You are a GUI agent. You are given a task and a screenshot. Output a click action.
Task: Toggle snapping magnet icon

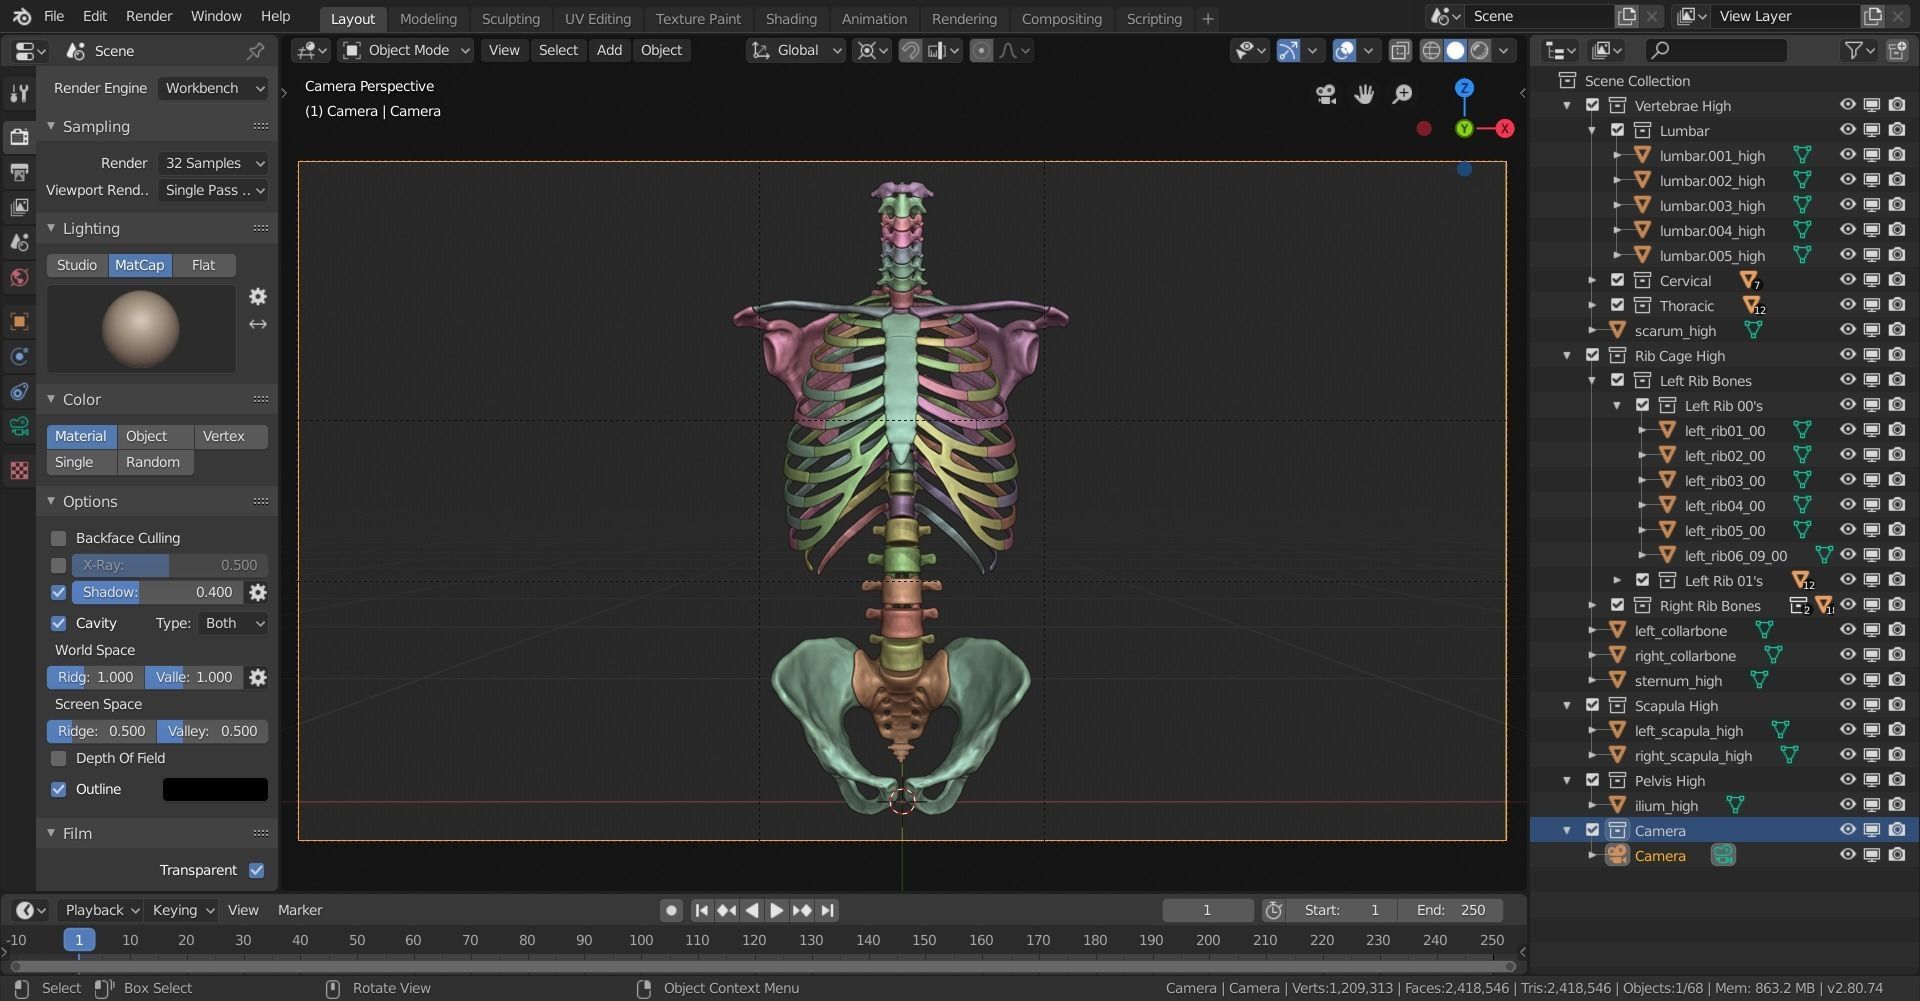coord(910,50)
